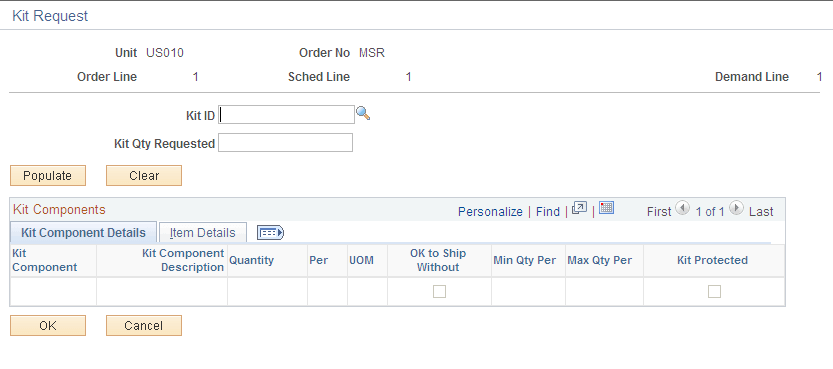Screen dimensions: 833x369
Task: Click the Populate button
Action: (x=48, y=176)
